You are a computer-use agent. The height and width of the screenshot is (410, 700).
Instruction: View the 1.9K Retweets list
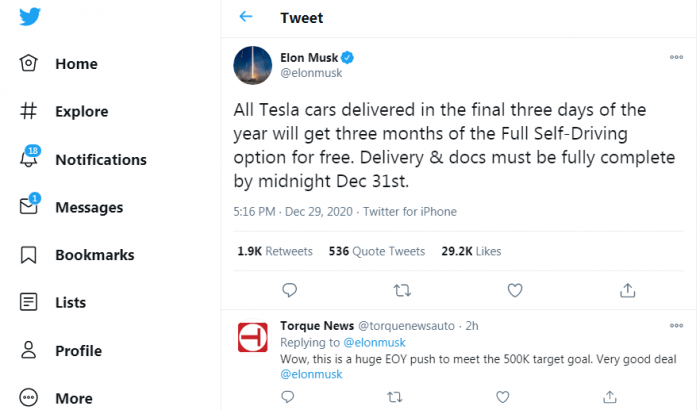pyautogui.click(x=275, y=251)
